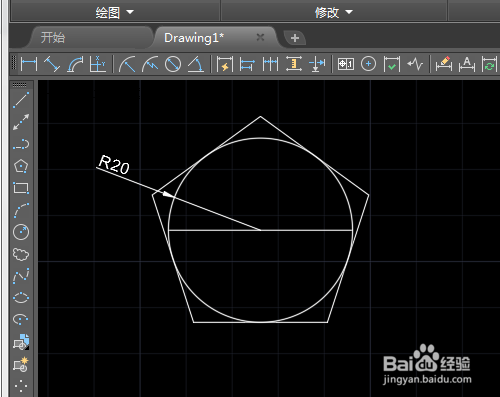The image size is (500, 397).
Task: Click the dimension toolbar grip handle
Action: tap(14, 63)
